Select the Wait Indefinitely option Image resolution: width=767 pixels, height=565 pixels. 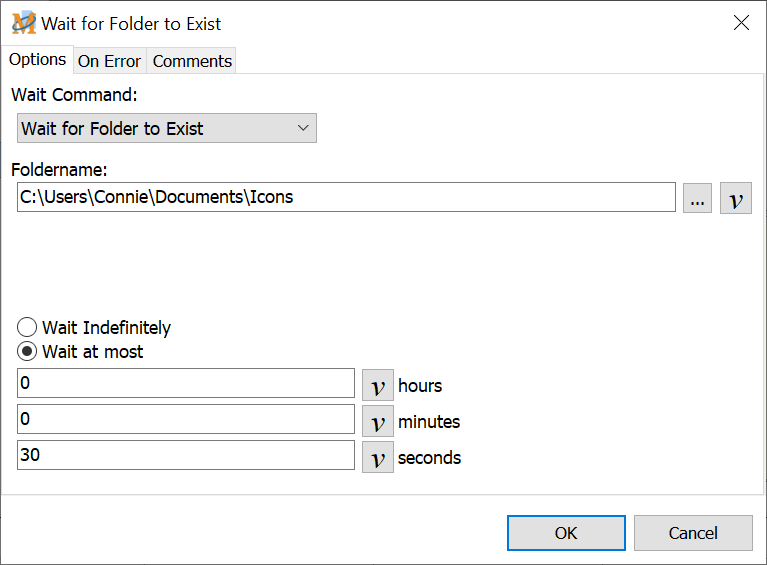(28, 328)
